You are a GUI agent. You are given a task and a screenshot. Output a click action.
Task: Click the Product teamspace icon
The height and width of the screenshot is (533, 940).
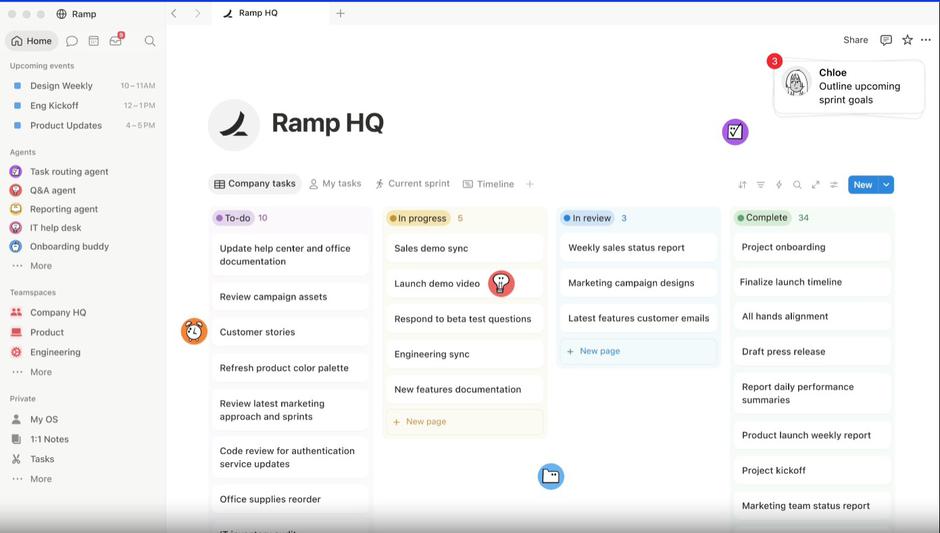click(x=16, y=332)
